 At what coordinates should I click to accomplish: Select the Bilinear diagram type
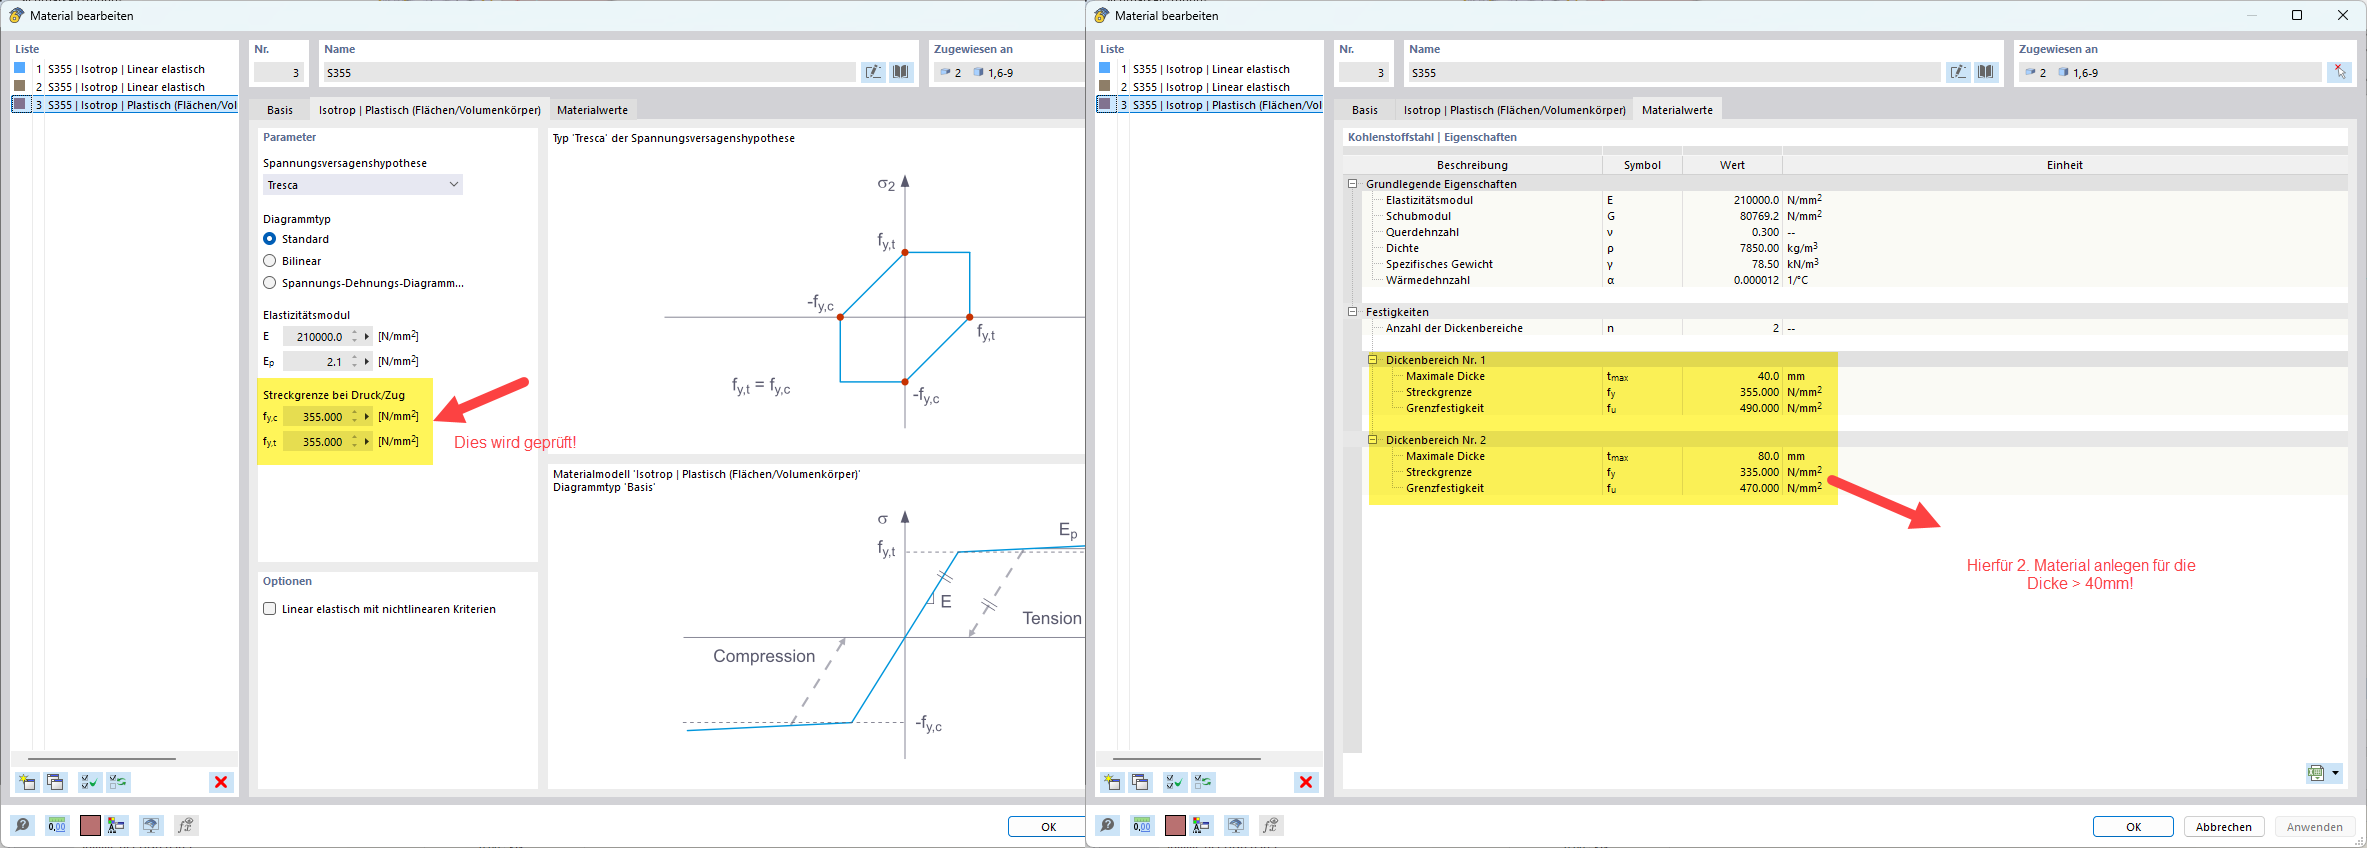(x=270, y=261)
